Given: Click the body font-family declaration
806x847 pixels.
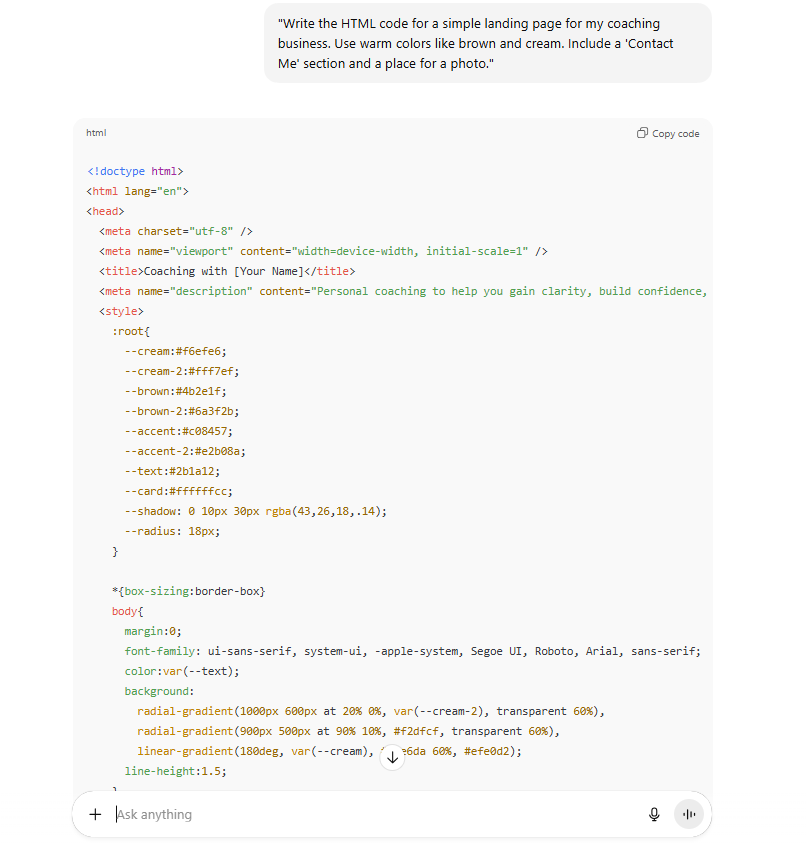Looking at the screenshot, I should pos(400,651).
